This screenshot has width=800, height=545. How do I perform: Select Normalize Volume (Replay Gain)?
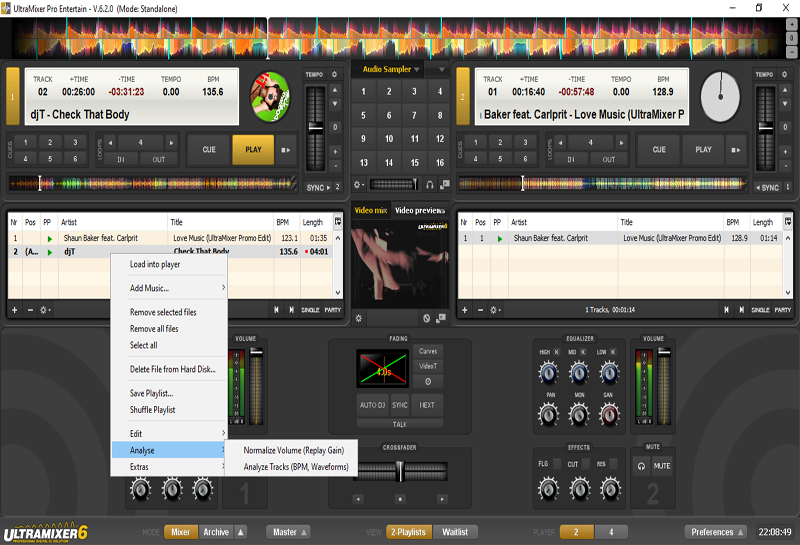click(x=293, y=450)
